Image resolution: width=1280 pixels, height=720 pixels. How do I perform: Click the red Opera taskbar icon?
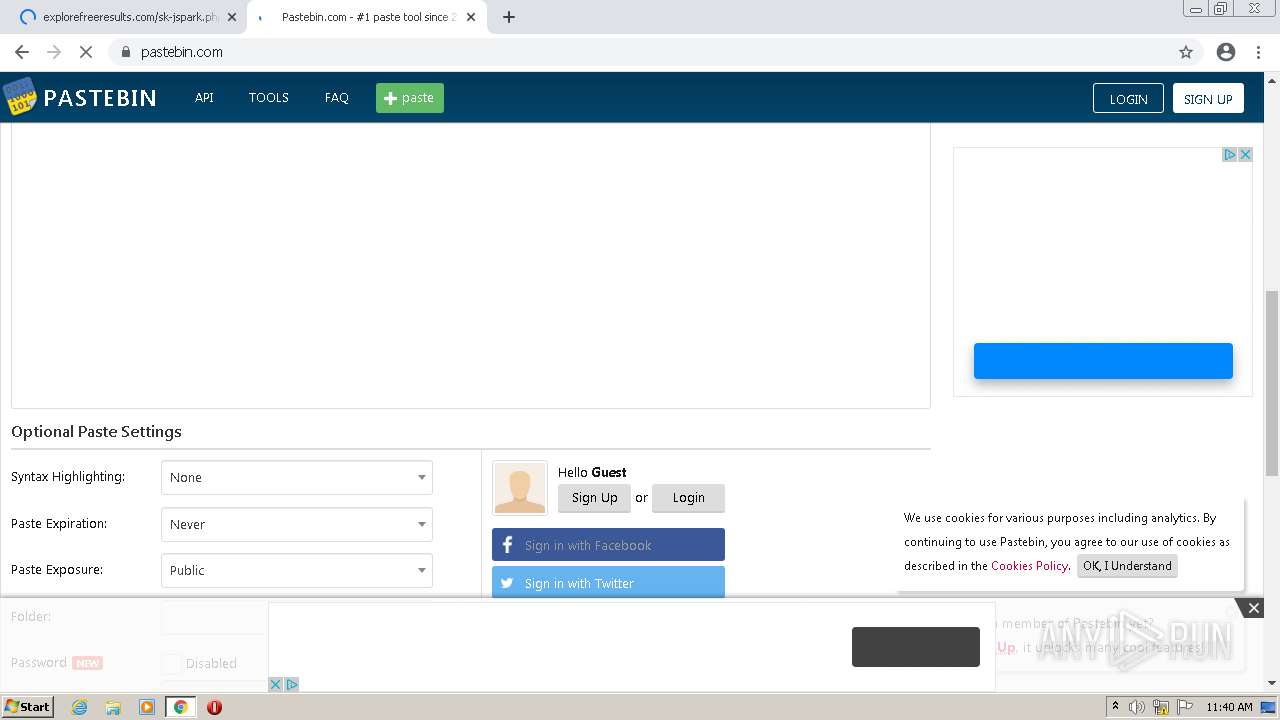(214, 707)
